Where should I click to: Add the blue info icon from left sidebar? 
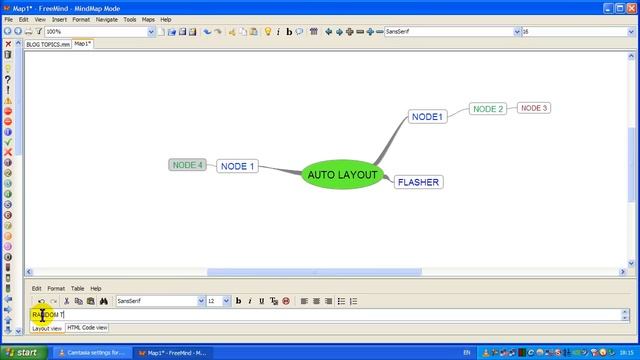pos(8,132)
